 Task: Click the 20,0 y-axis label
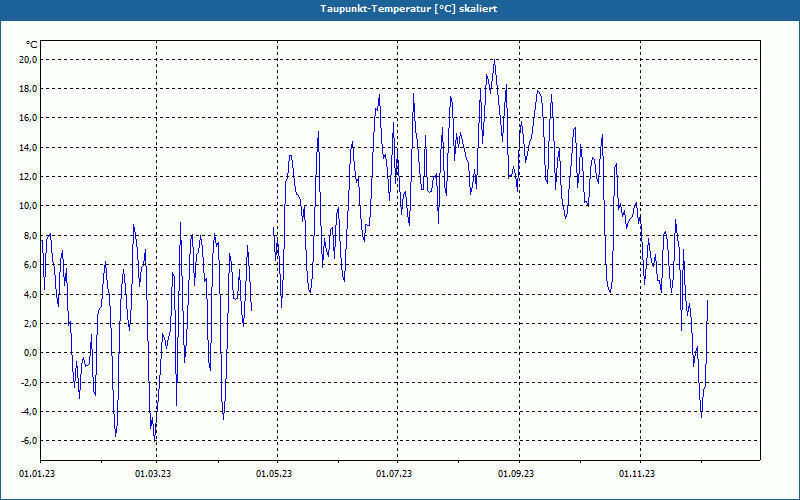pyautogui.click(x=28, y=60)
